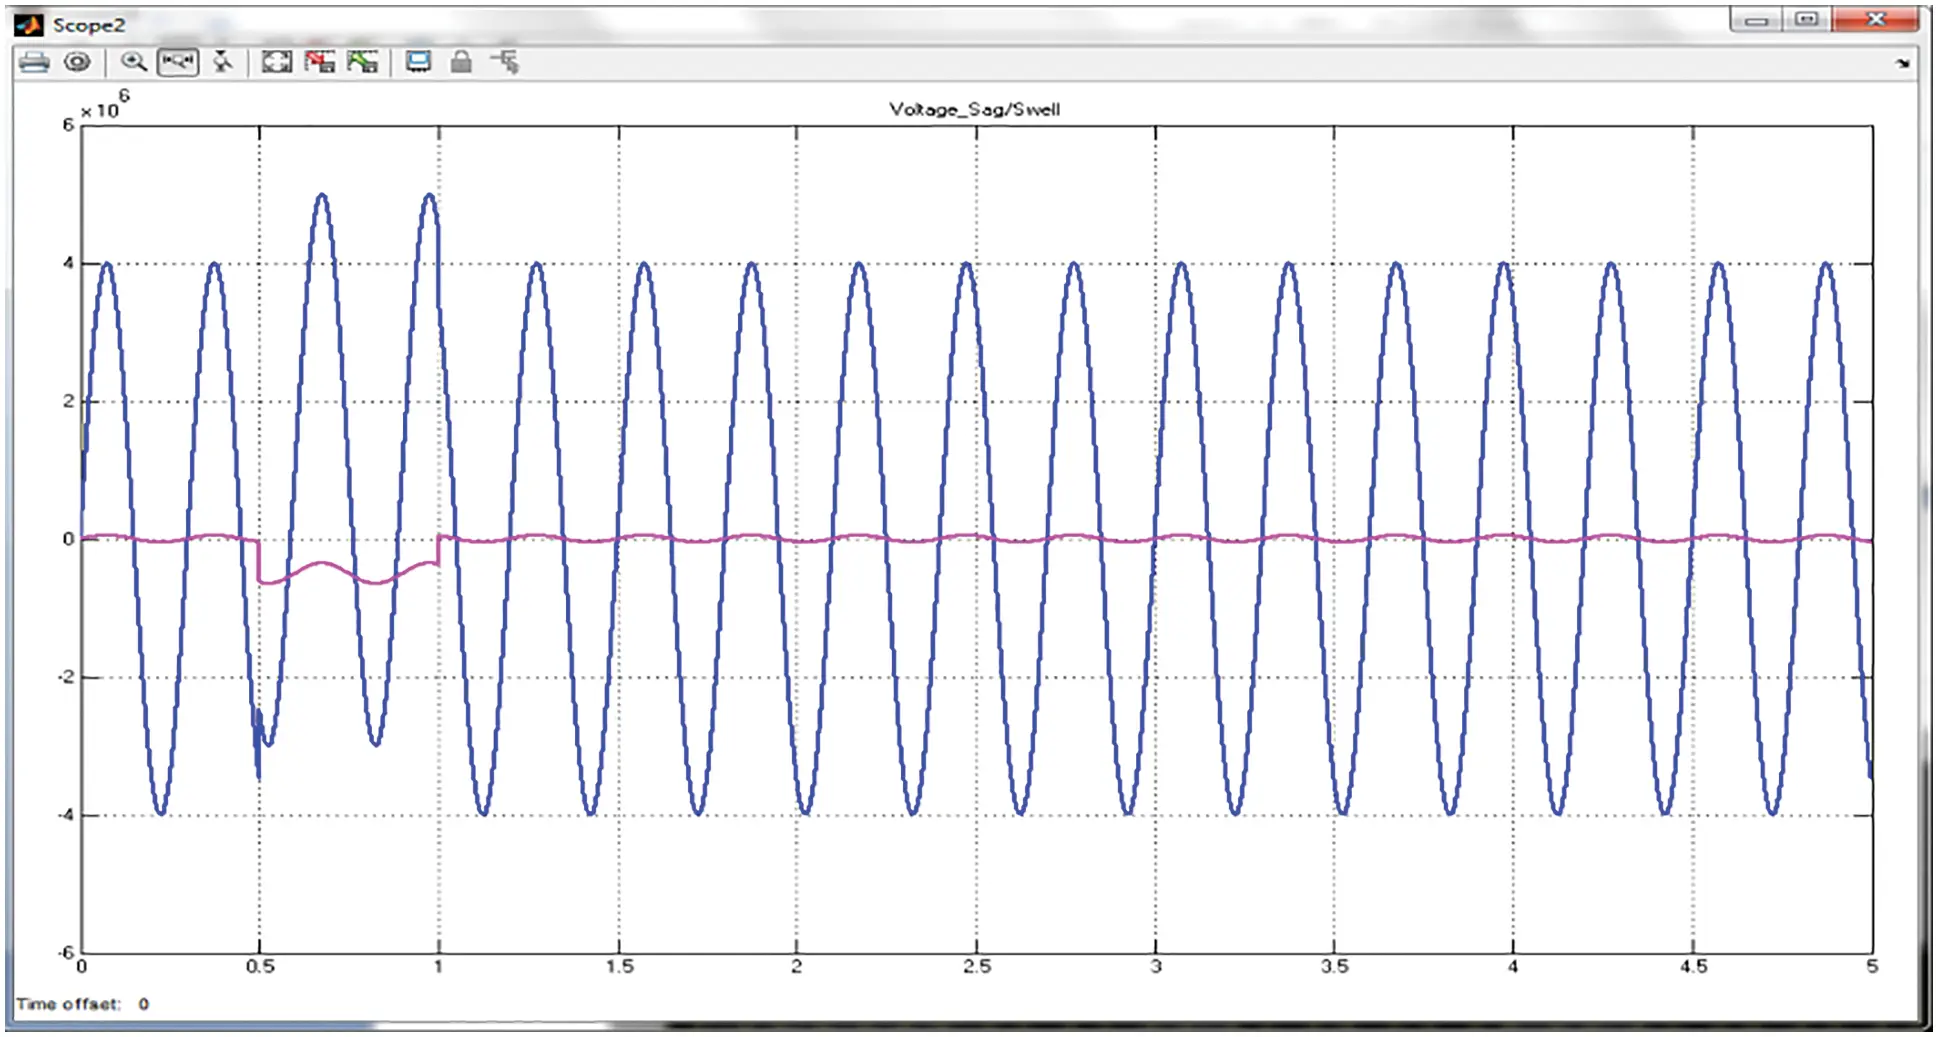Image resolution: width=1938 pixels, height=1037 pixels.
Task: Click the Scope2 window title text
Action: click(89, 25)
